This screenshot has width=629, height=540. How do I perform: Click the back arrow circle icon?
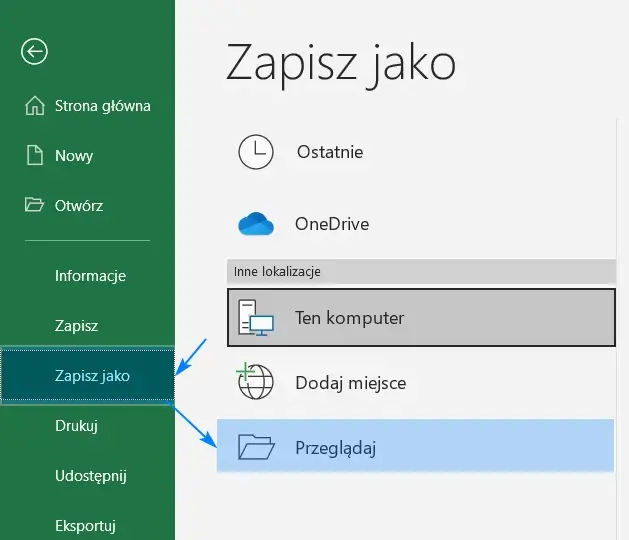[x=34, y=51]
